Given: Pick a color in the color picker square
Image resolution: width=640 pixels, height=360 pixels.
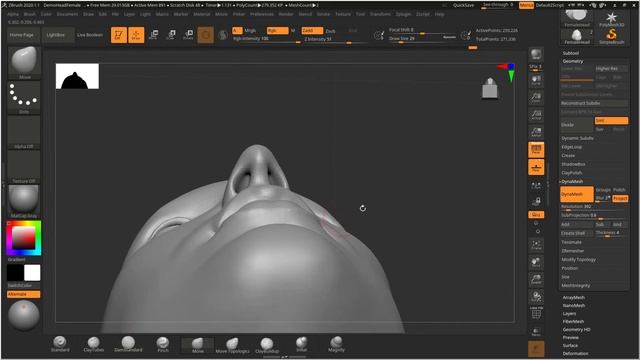Looking at the screenshot, I should [x=23, y=237].
